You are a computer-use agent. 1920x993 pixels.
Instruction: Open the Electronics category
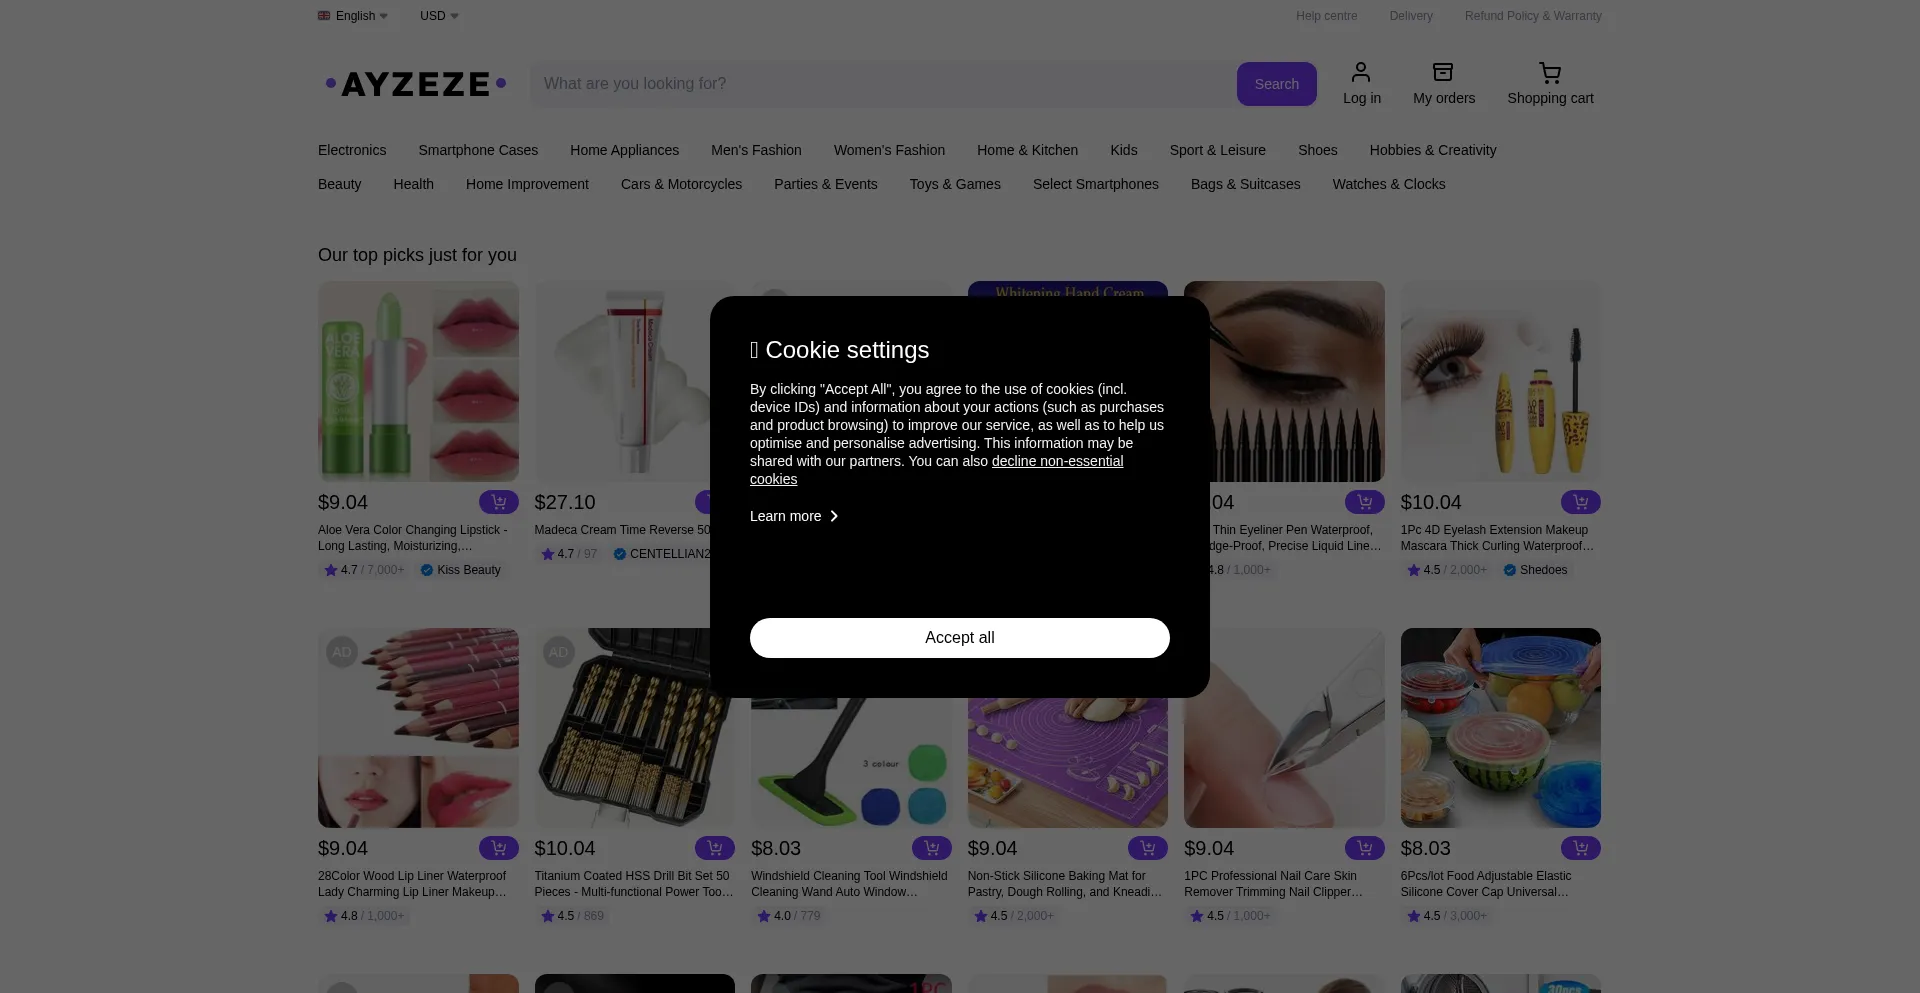pos(352,150)
